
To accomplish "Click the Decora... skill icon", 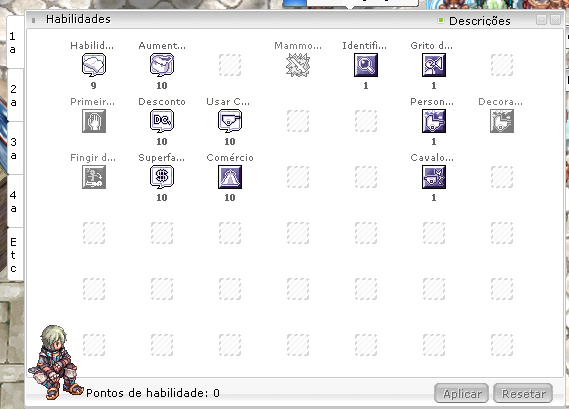I will 502,121.
